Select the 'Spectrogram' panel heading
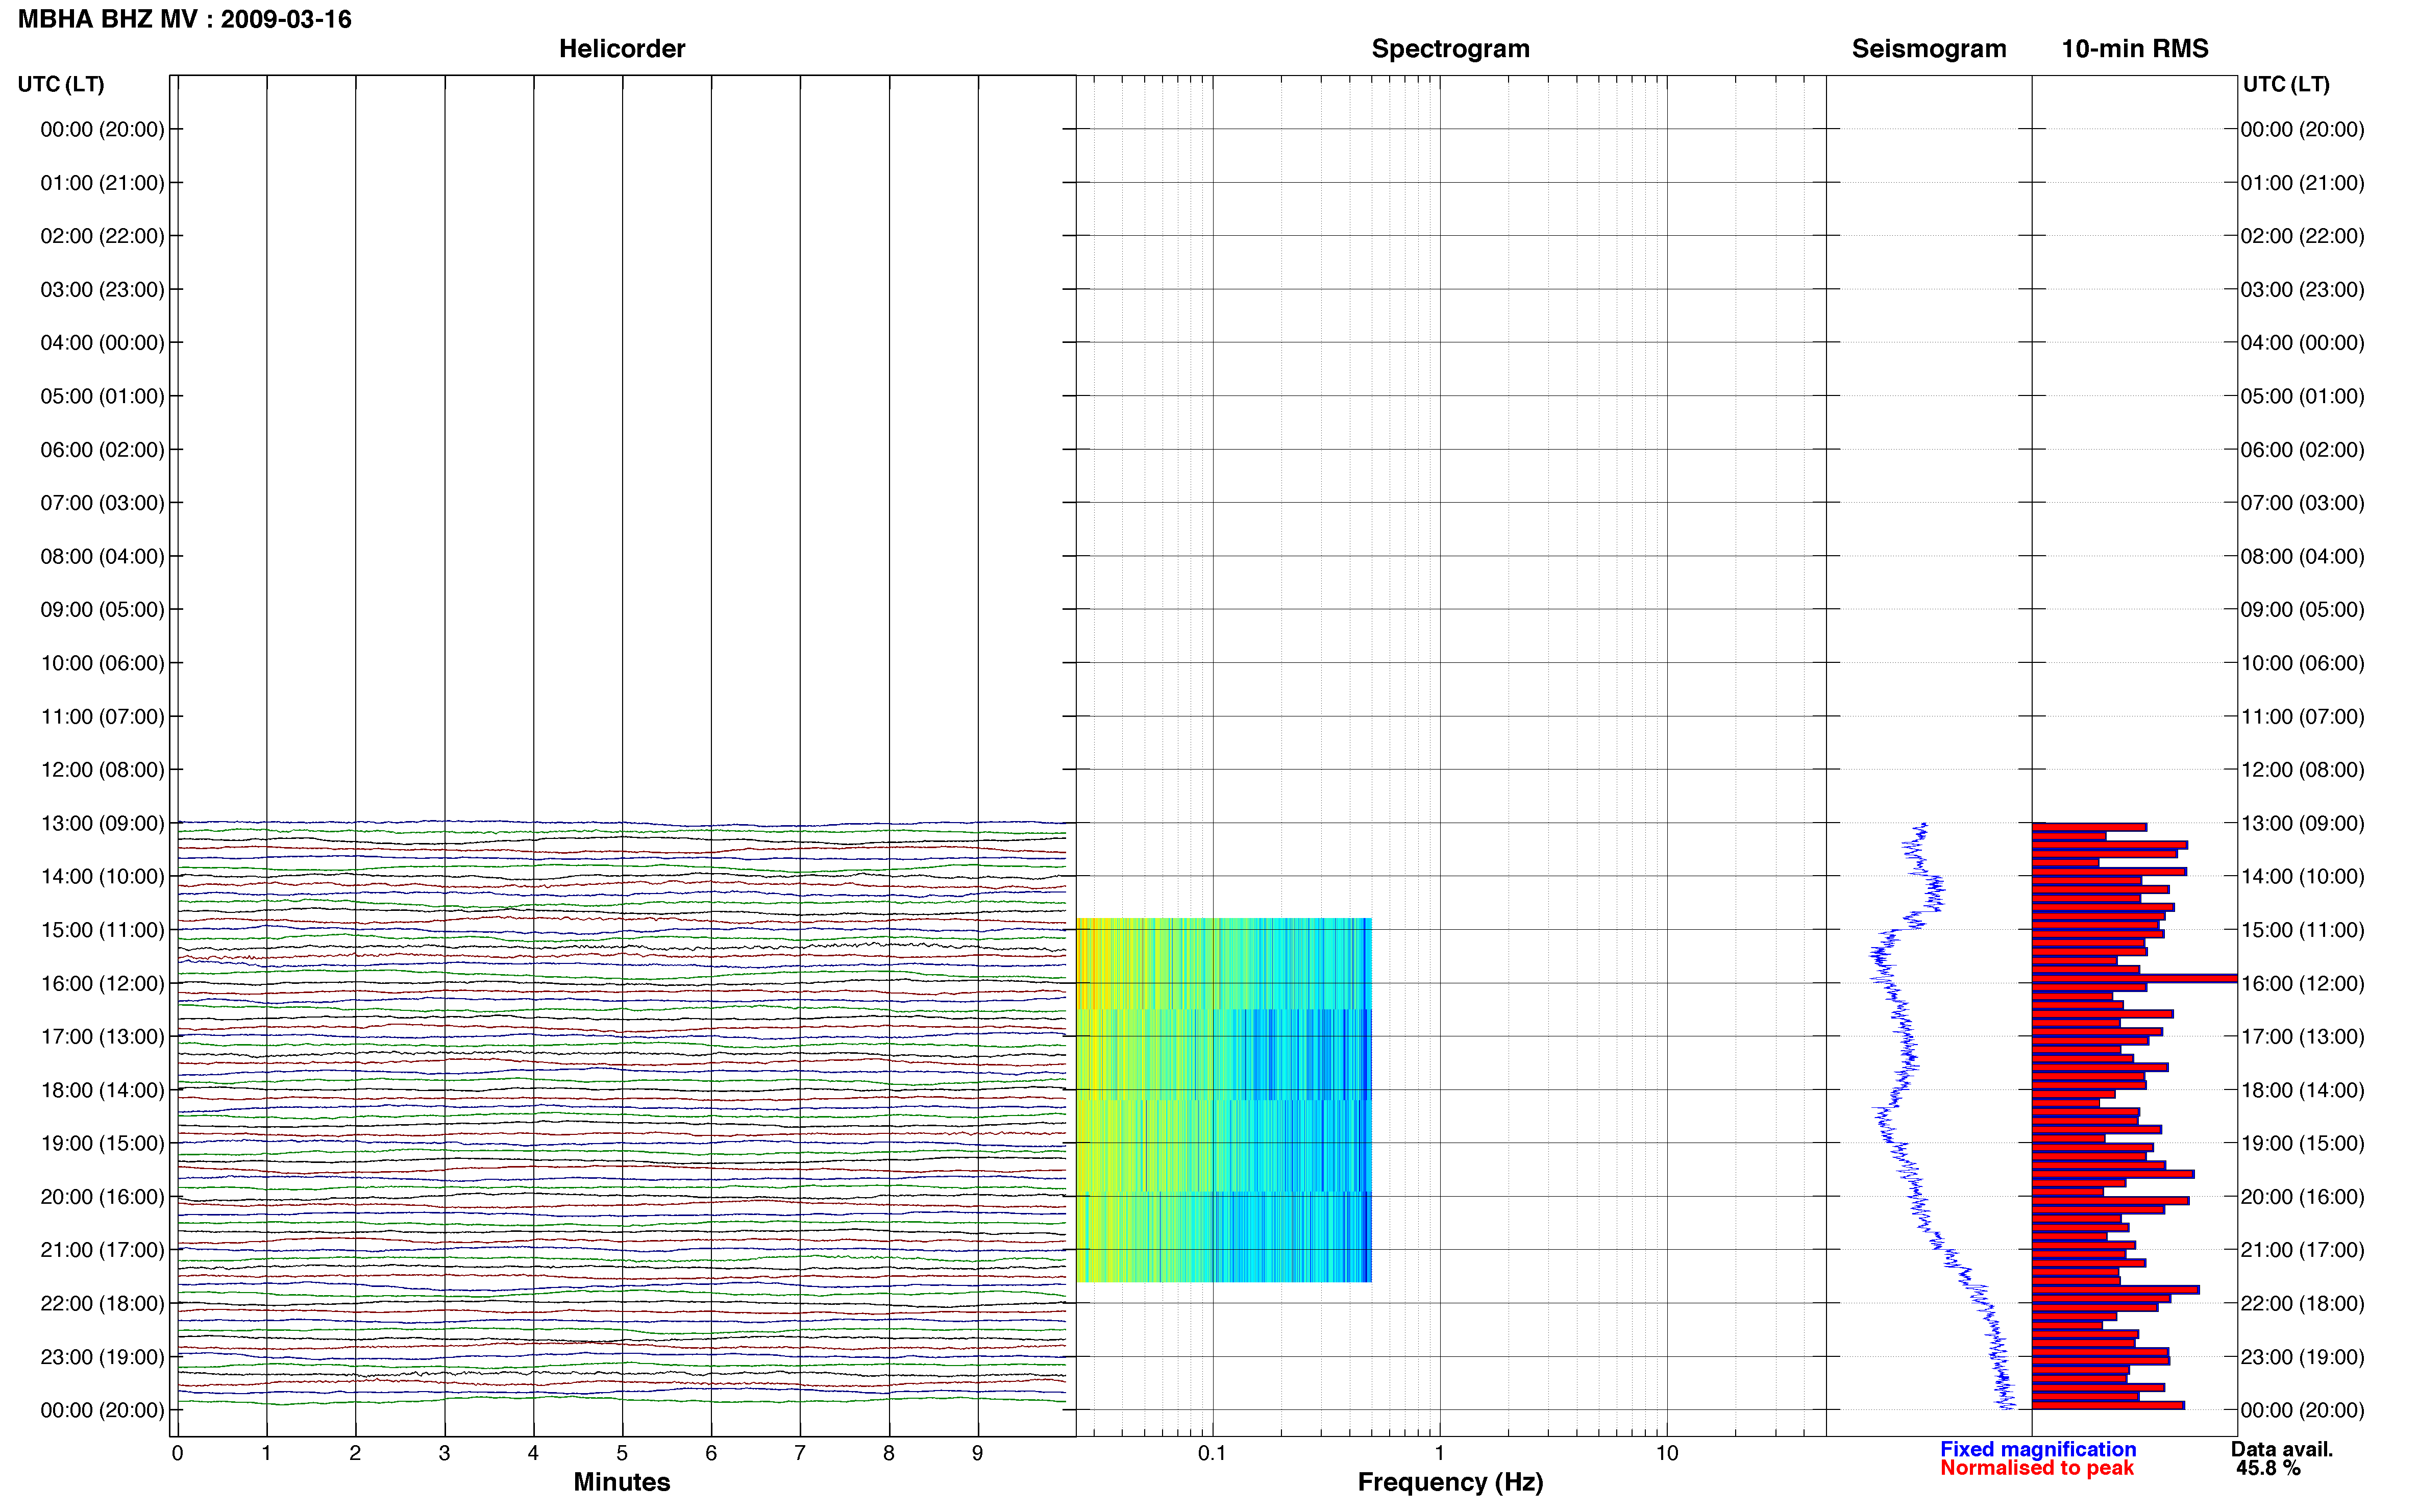This screenshot has width=2419, height=1512. pyautogui.click(x=1450, y=48)
